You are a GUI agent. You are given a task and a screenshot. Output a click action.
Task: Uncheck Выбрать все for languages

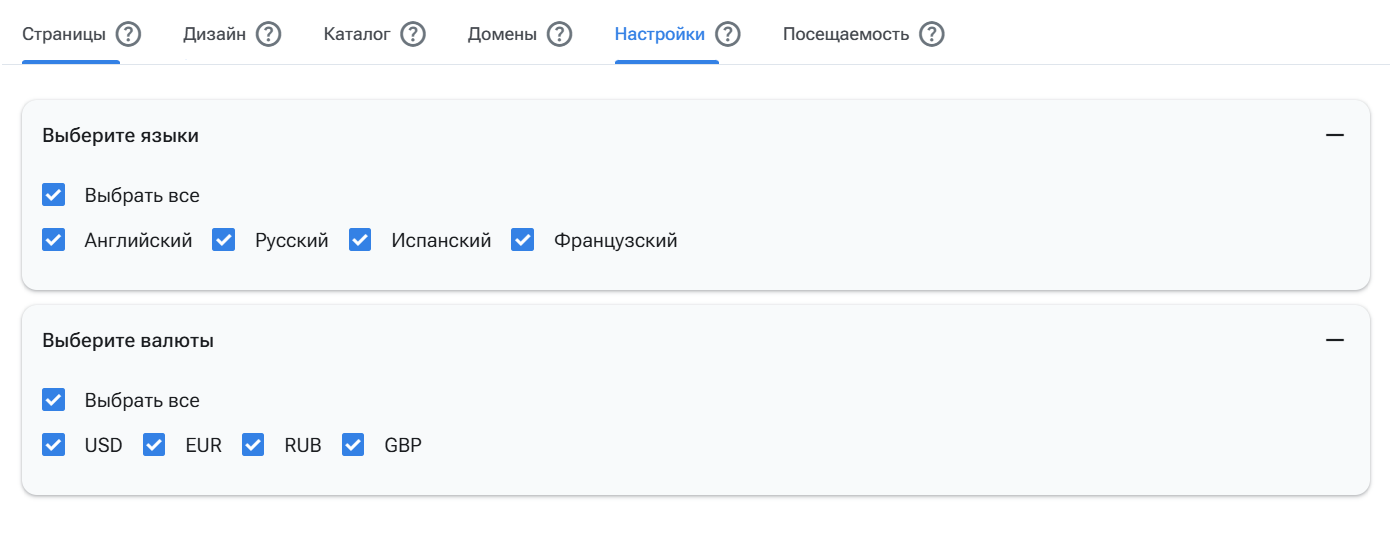pos(54,195)
